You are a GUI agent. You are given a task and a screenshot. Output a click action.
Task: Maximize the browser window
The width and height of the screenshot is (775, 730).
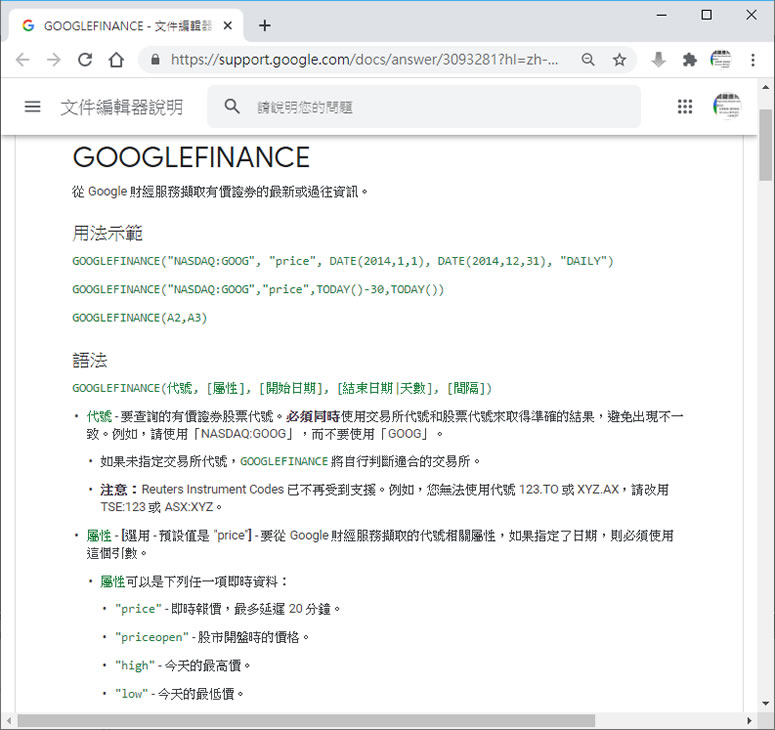tap(707, 15)
